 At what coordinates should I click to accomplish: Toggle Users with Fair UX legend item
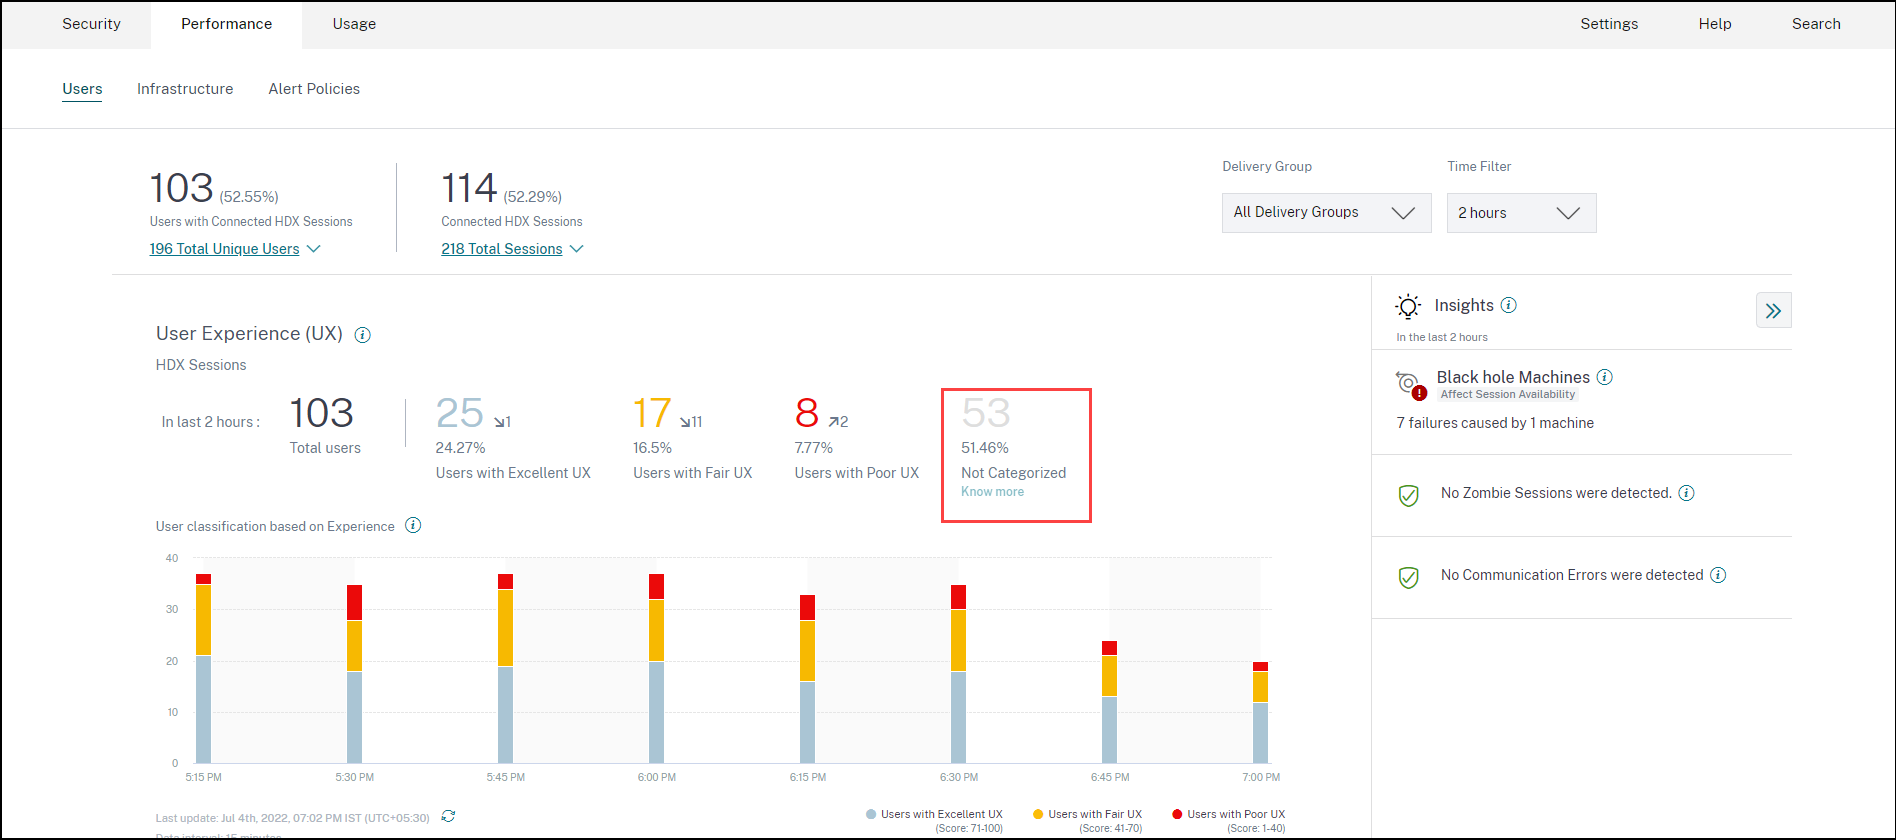[x=1087, y=814]
